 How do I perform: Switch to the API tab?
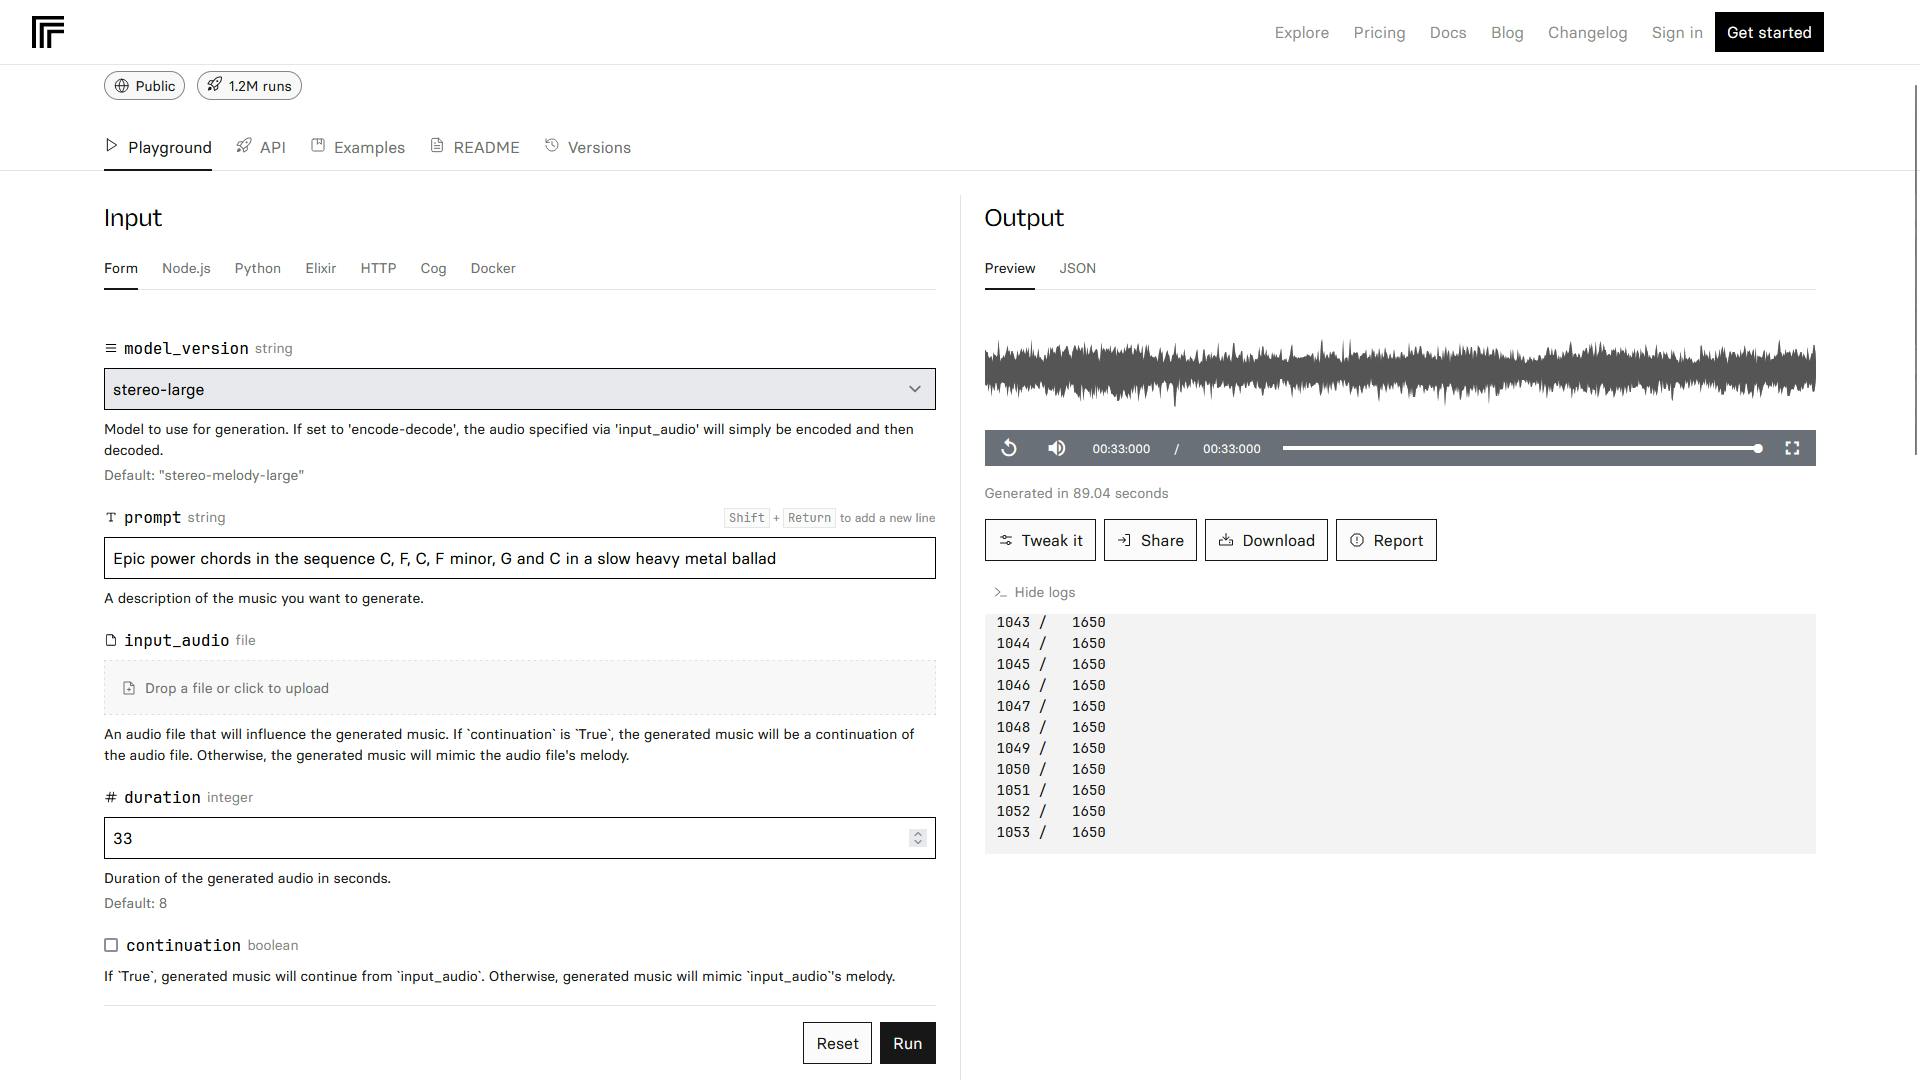(261, 147)
